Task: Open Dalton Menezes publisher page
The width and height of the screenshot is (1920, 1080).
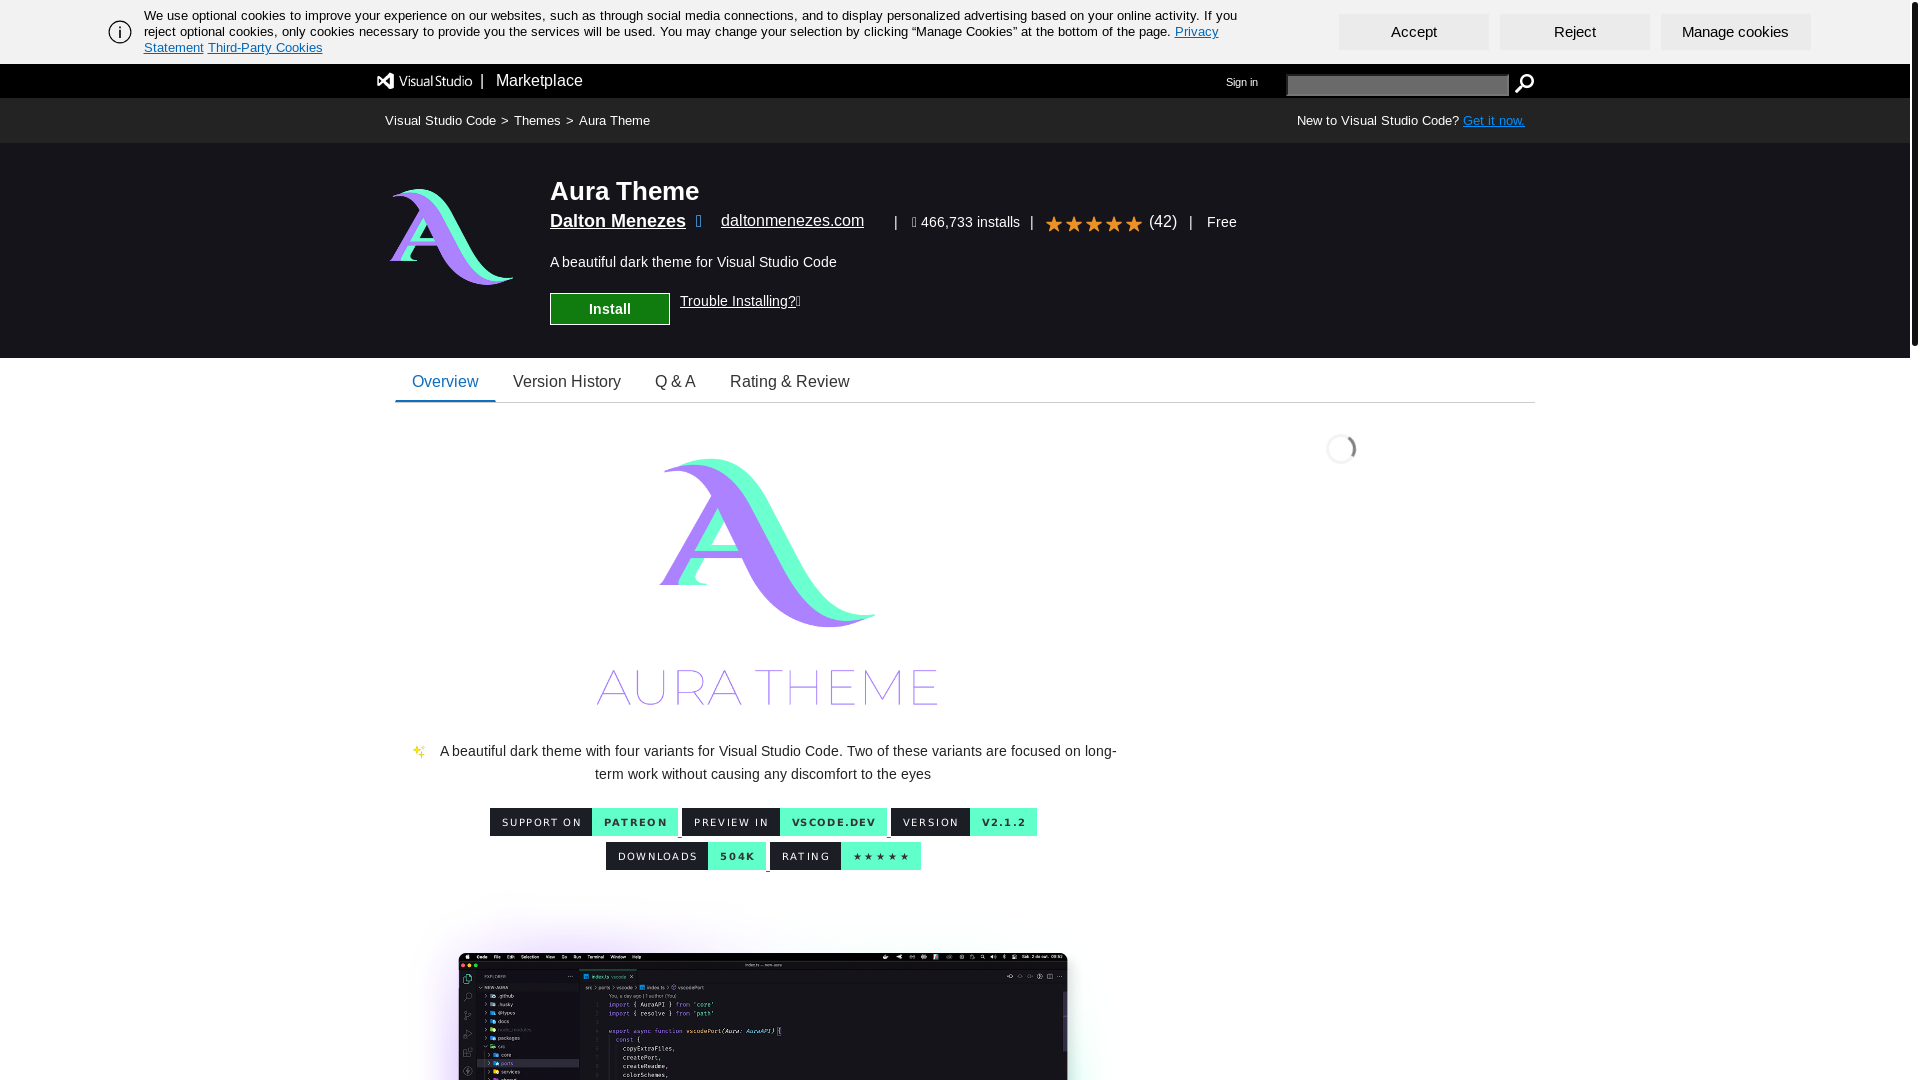Action: tap(618, 221)
